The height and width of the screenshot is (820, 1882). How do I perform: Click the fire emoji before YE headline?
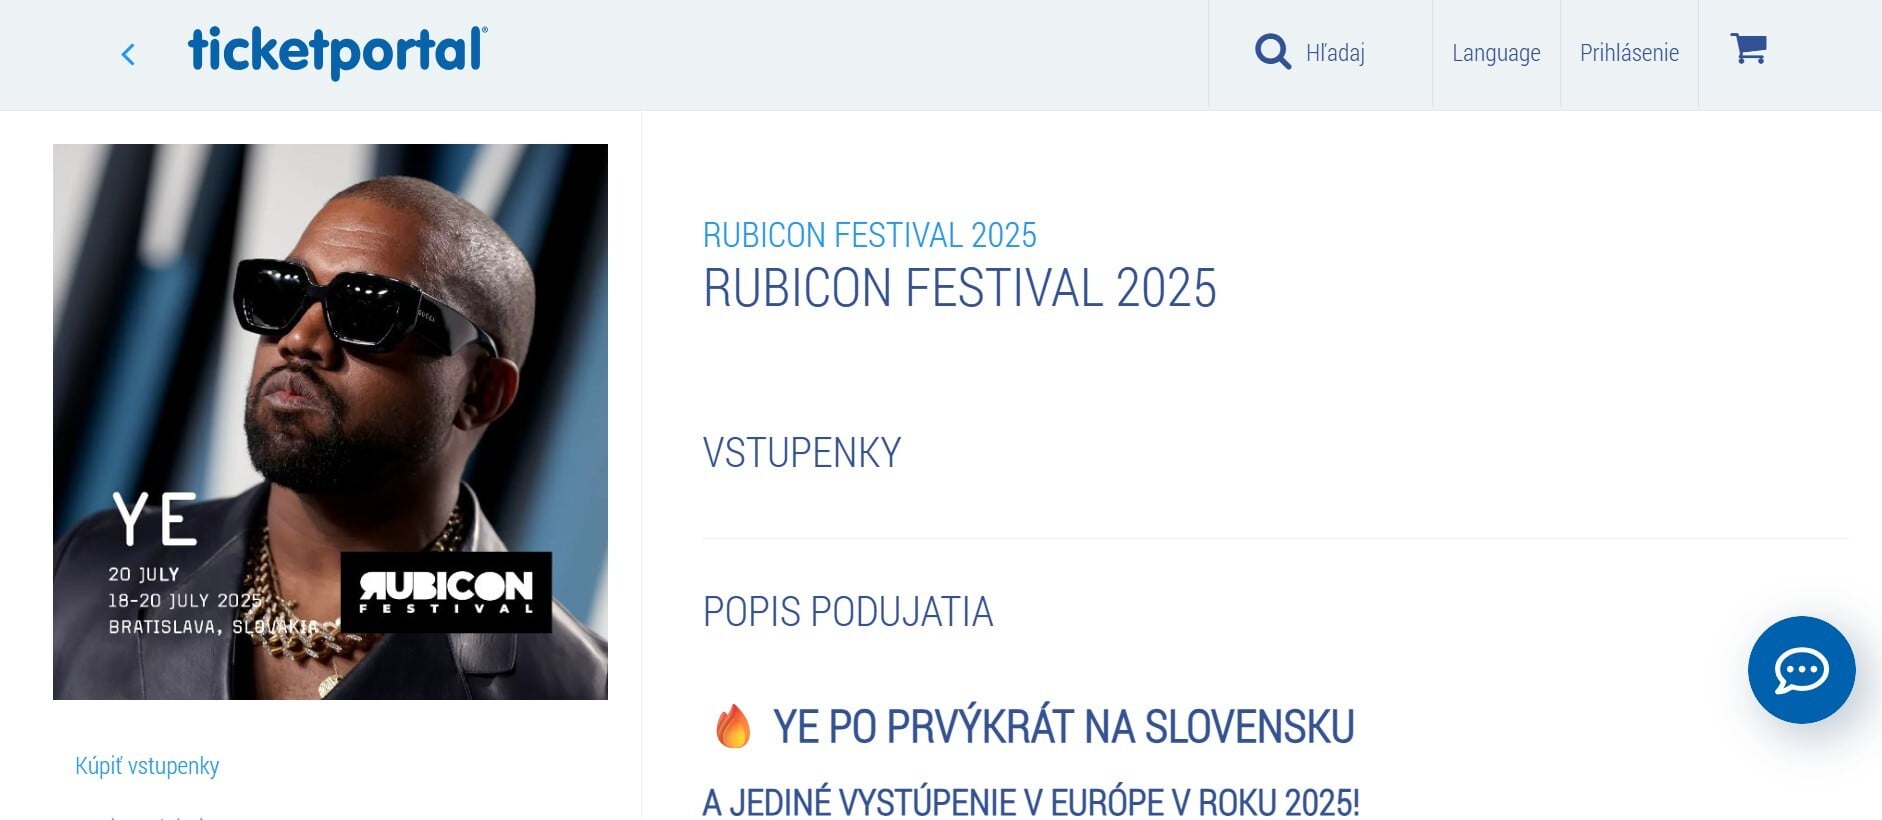pyautogui.click(x=733, y=726)
